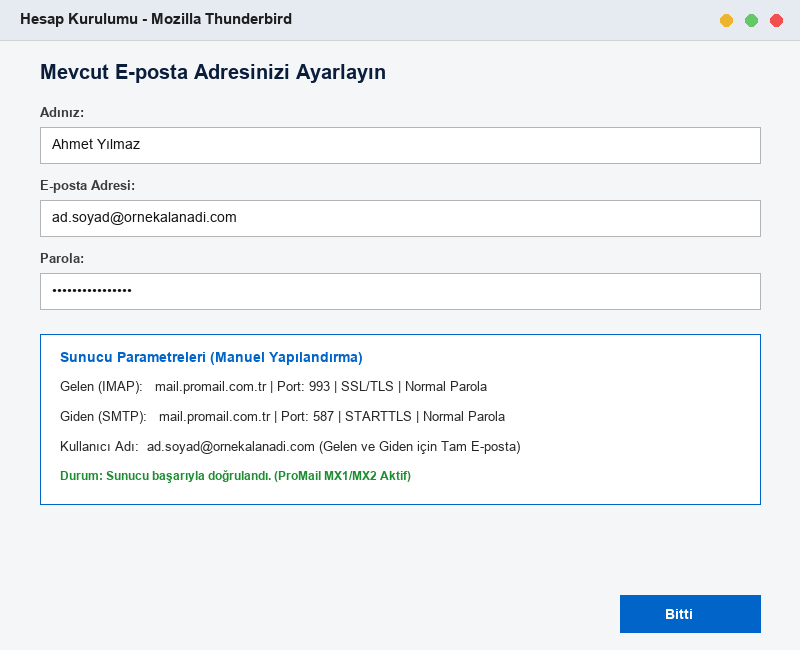The image size is (800, 650).
Task: Select the Parola password field
Action: (x=400, y=291)
